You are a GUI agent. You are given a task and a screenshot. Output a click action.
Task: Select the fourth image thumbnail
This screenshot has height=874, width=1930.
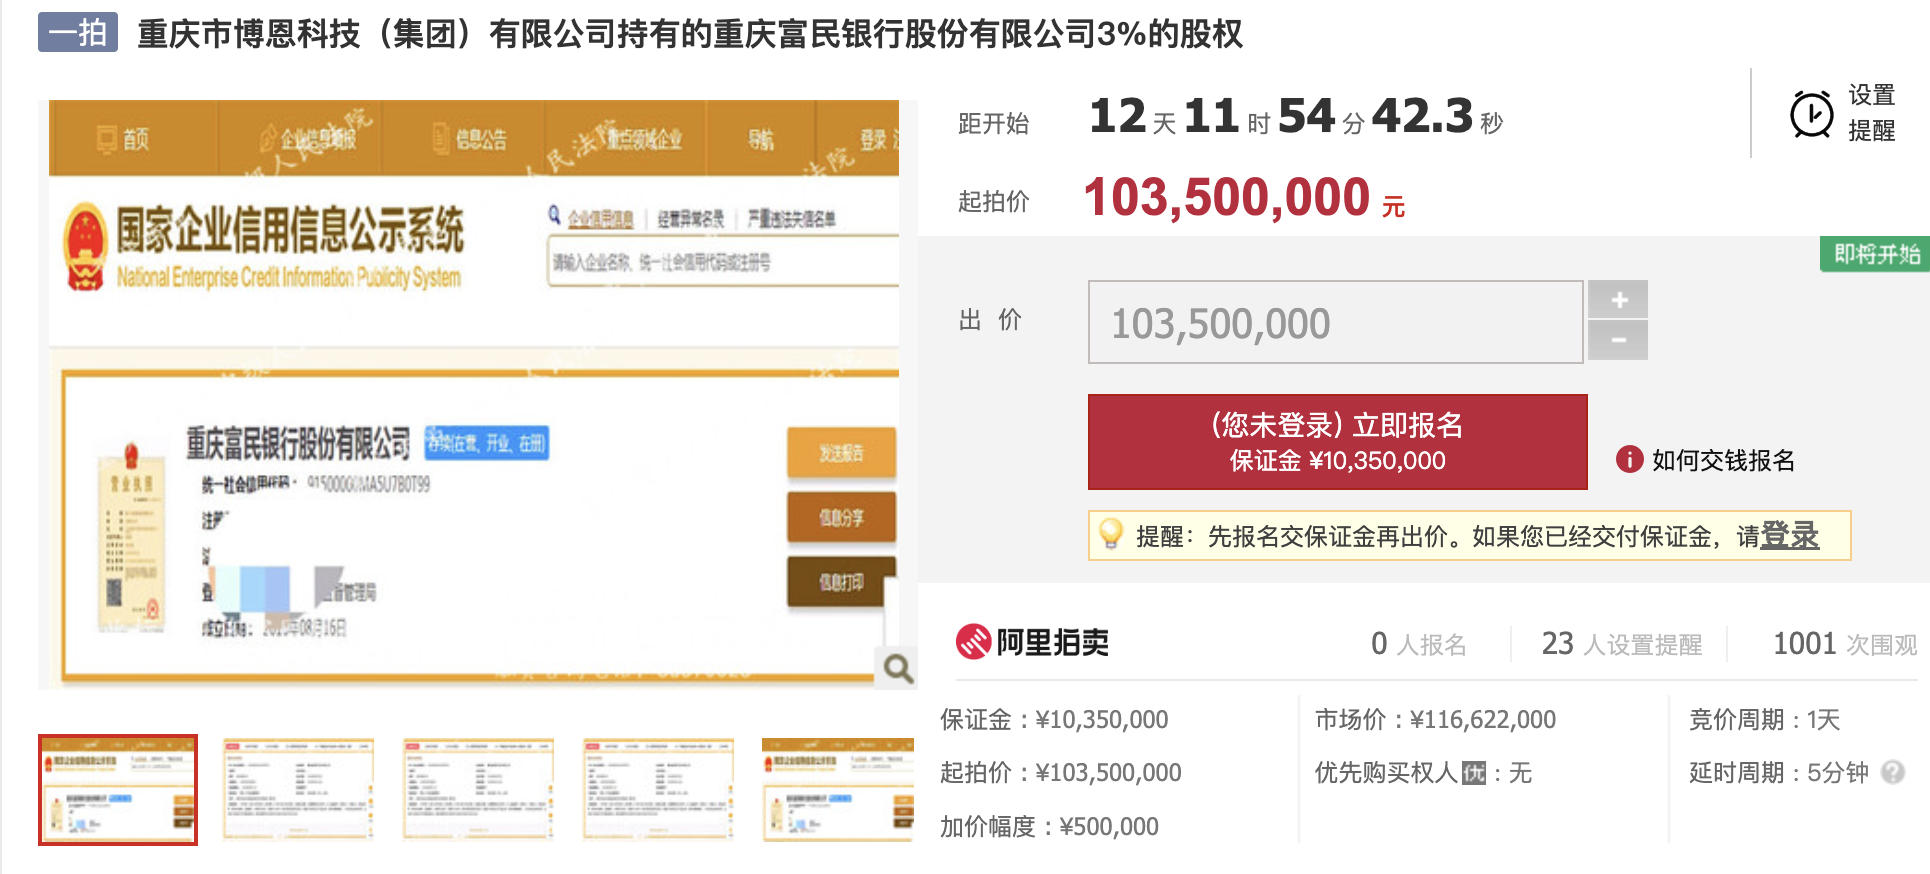[x=658, y=790]
